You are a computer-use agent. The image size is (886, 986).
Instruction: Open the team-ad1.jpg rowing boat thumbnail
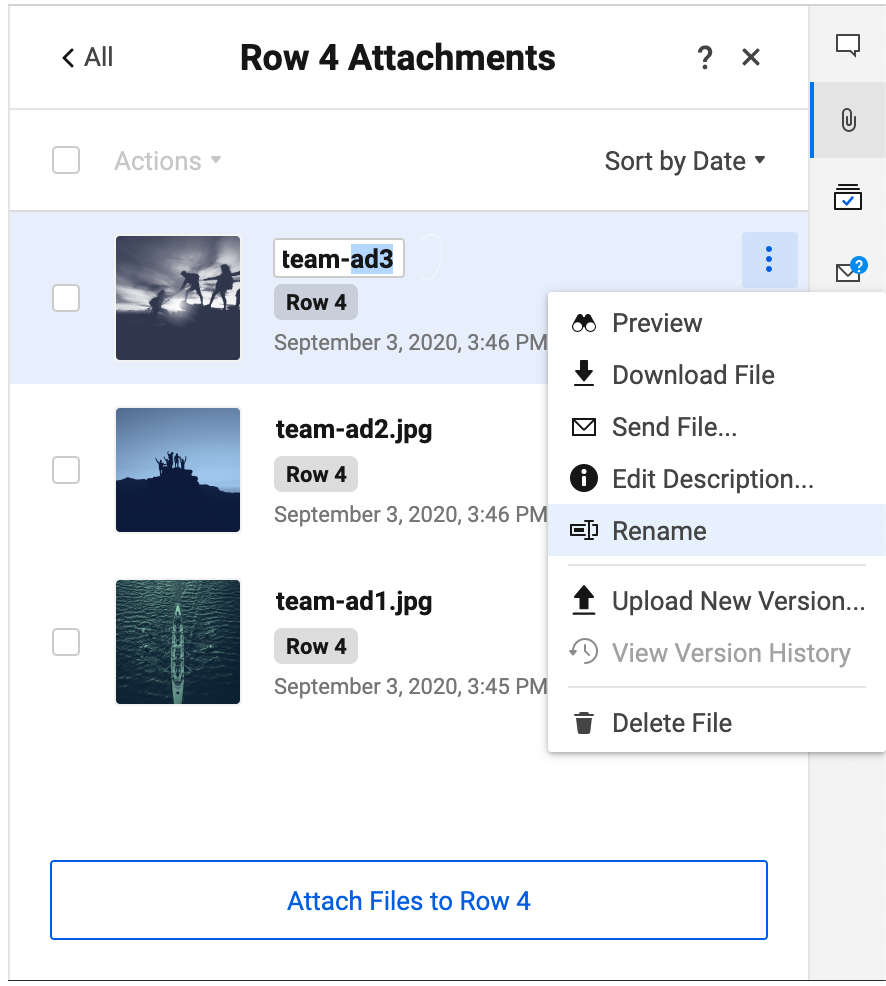click(x=178, y=642)
